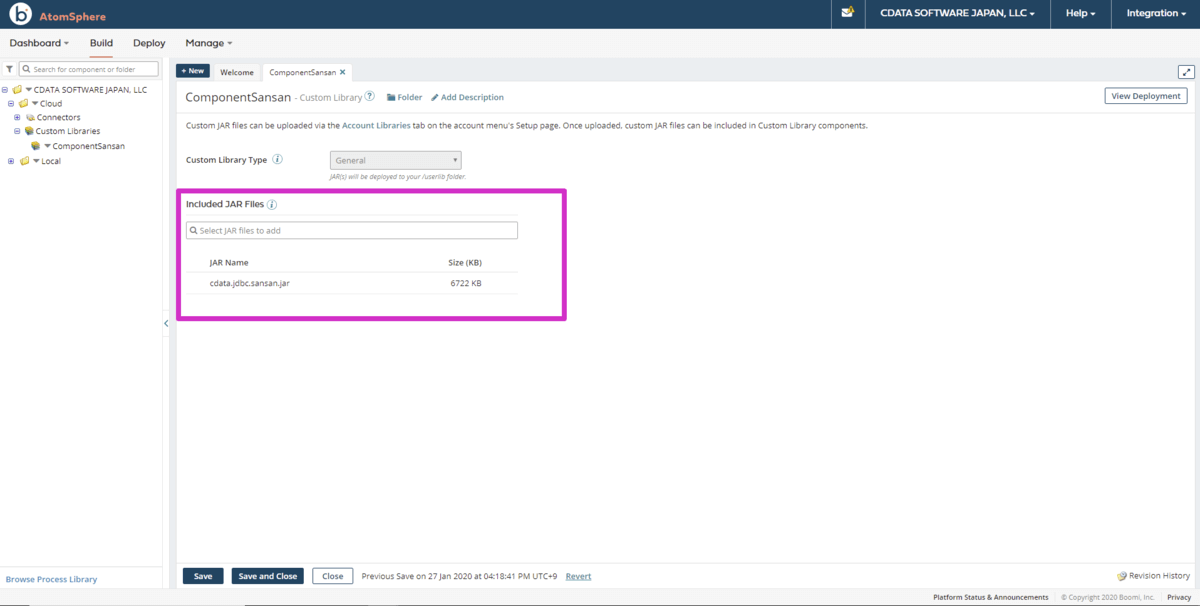Open Platform Status & Announcements link
Image resolution: width=1200 pixels, height=606 pixels.
991,597
